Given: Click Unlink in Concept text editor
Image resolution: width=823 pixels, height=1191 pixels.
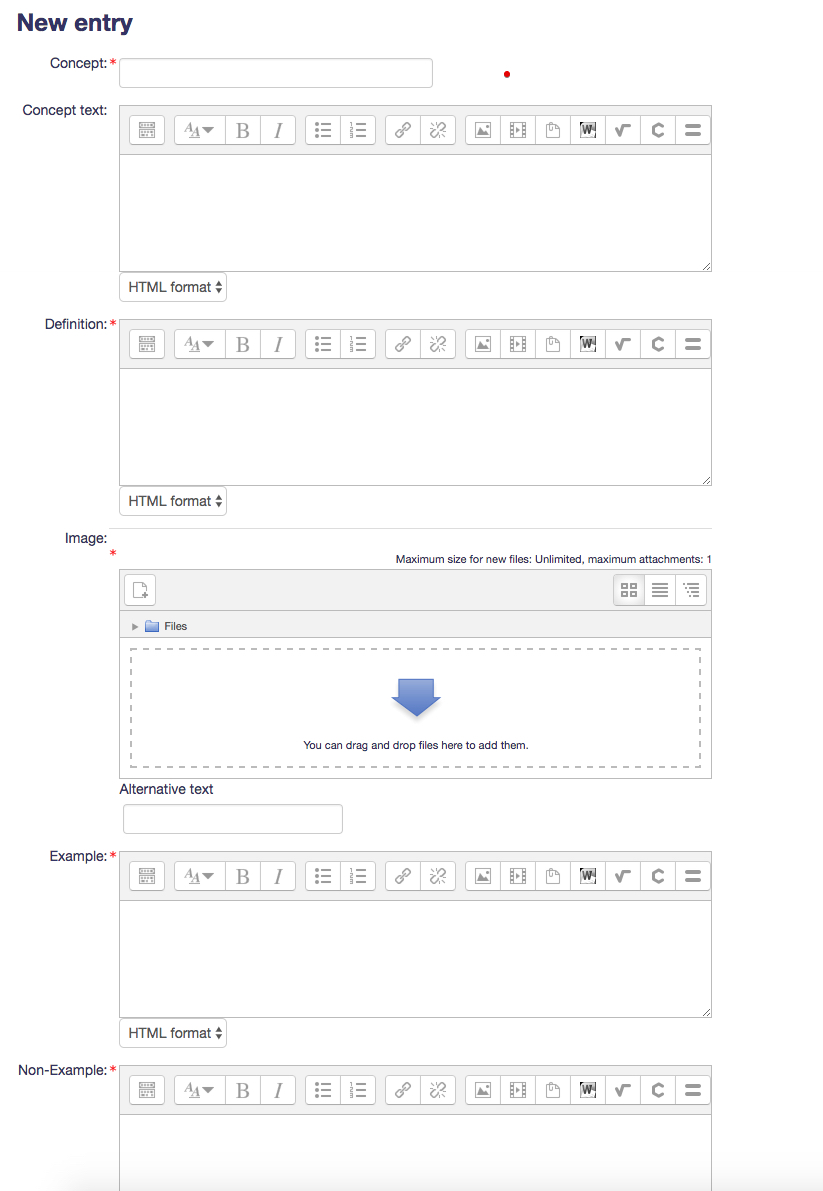Looking at the screenshot, I should coord(438,130).
